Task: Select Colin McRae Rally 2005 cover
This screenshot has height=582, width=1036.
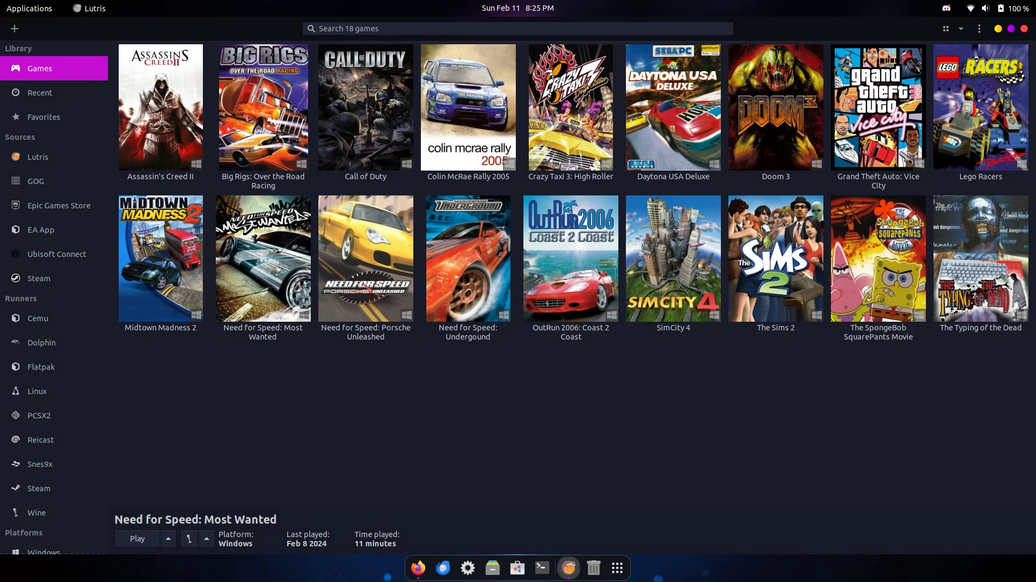Action: point(468,107)
